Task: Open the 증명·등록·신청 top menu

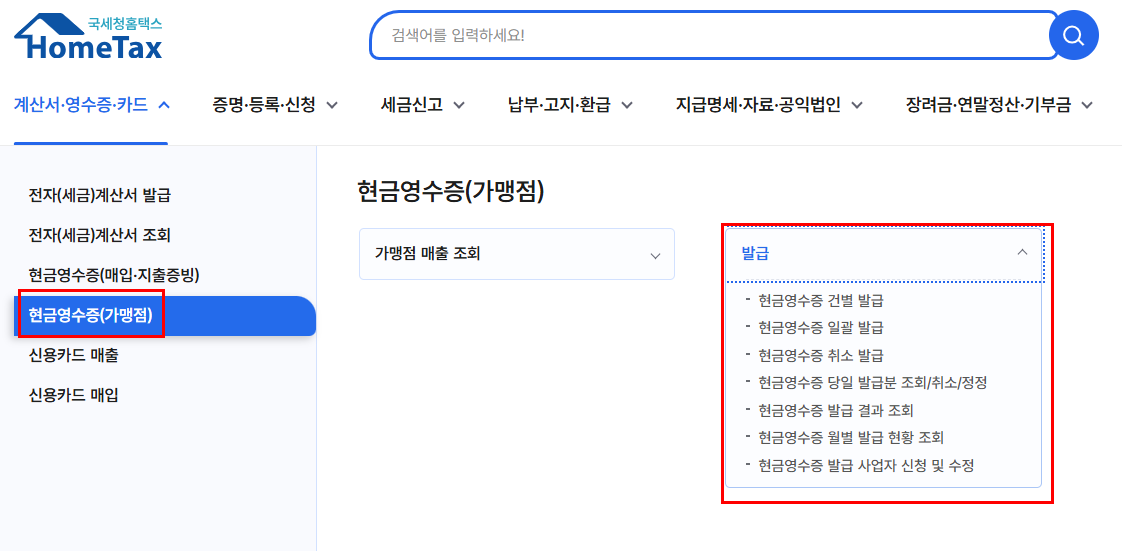Action: point(274,105)
